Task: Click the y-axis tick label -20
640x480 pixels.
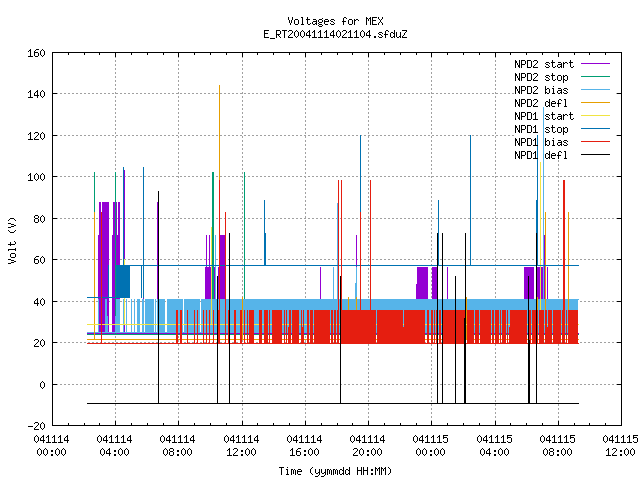Action: pos(36,426)
